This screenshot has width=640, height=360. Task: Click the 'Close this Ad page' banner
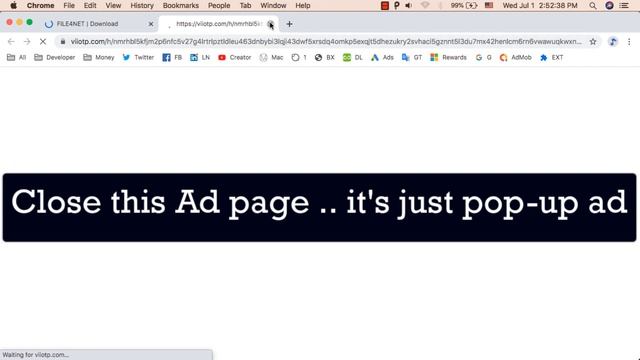319,207
